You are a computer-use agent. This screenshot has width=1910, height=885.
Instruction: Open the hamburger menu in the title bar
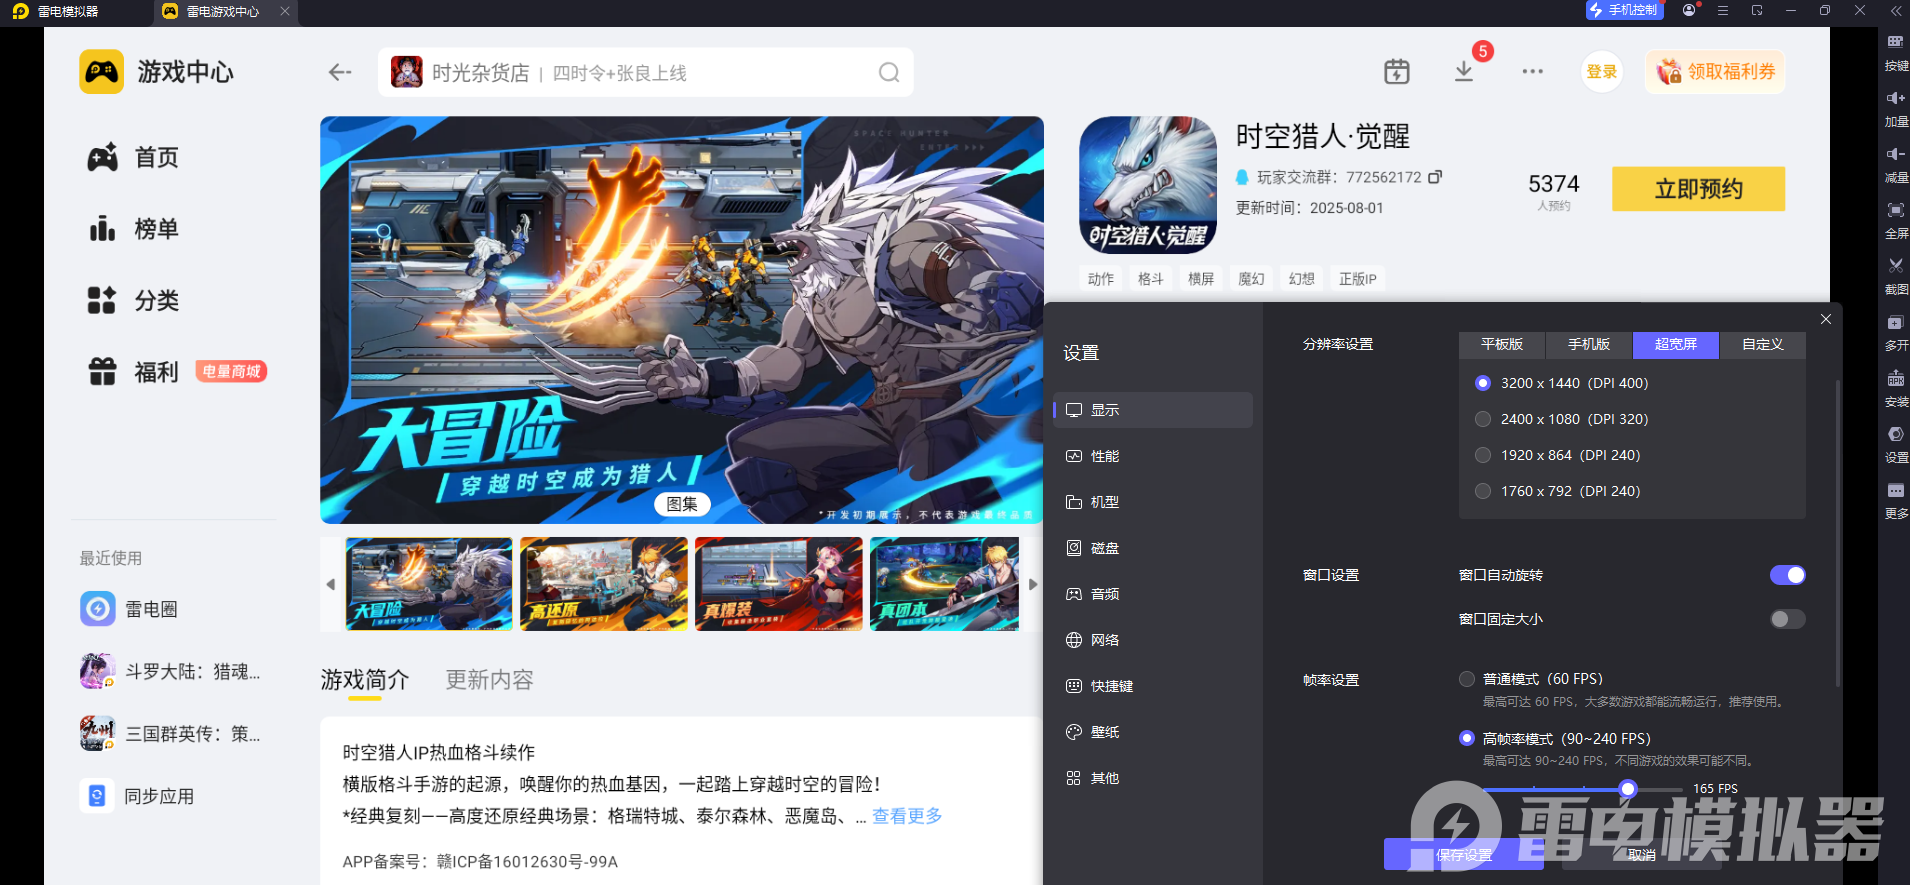click(1723, 10)
